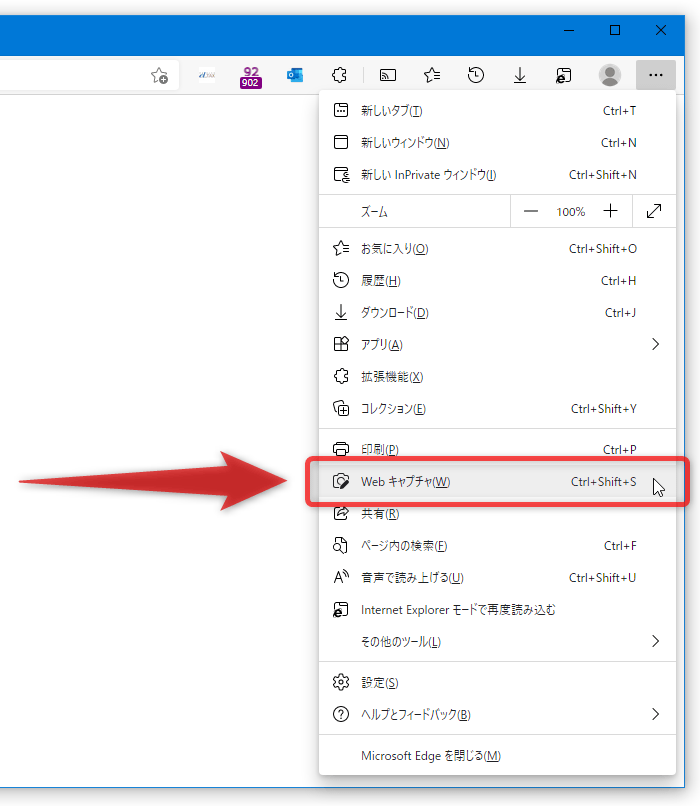
Task: Decrease zoom with the minus button
Action: (531, 211)
